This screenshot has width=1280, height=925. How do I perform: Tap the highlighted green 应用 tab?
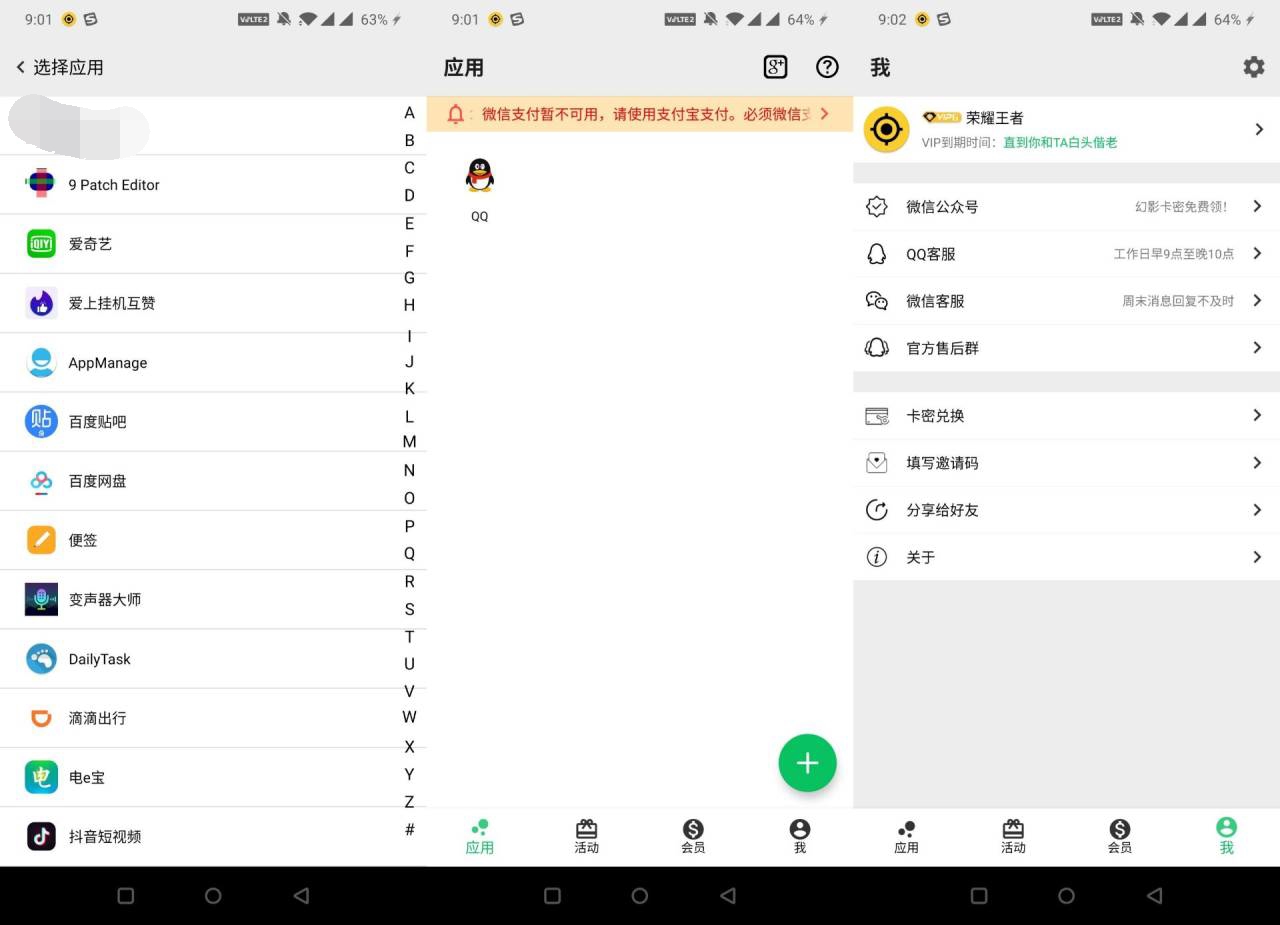[480, 836]
